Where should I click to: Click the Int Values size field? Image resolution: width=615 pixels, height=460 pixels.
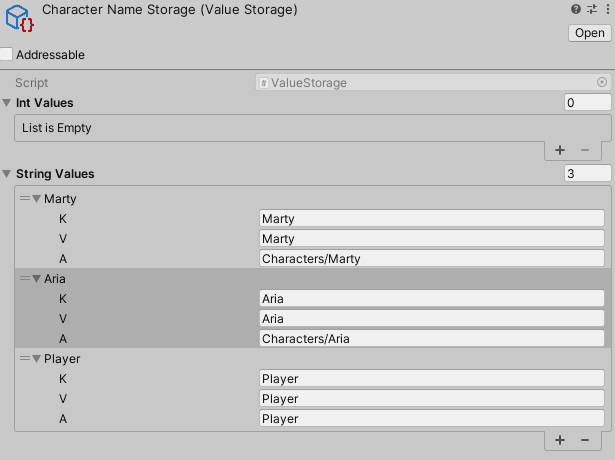[587, 103]
